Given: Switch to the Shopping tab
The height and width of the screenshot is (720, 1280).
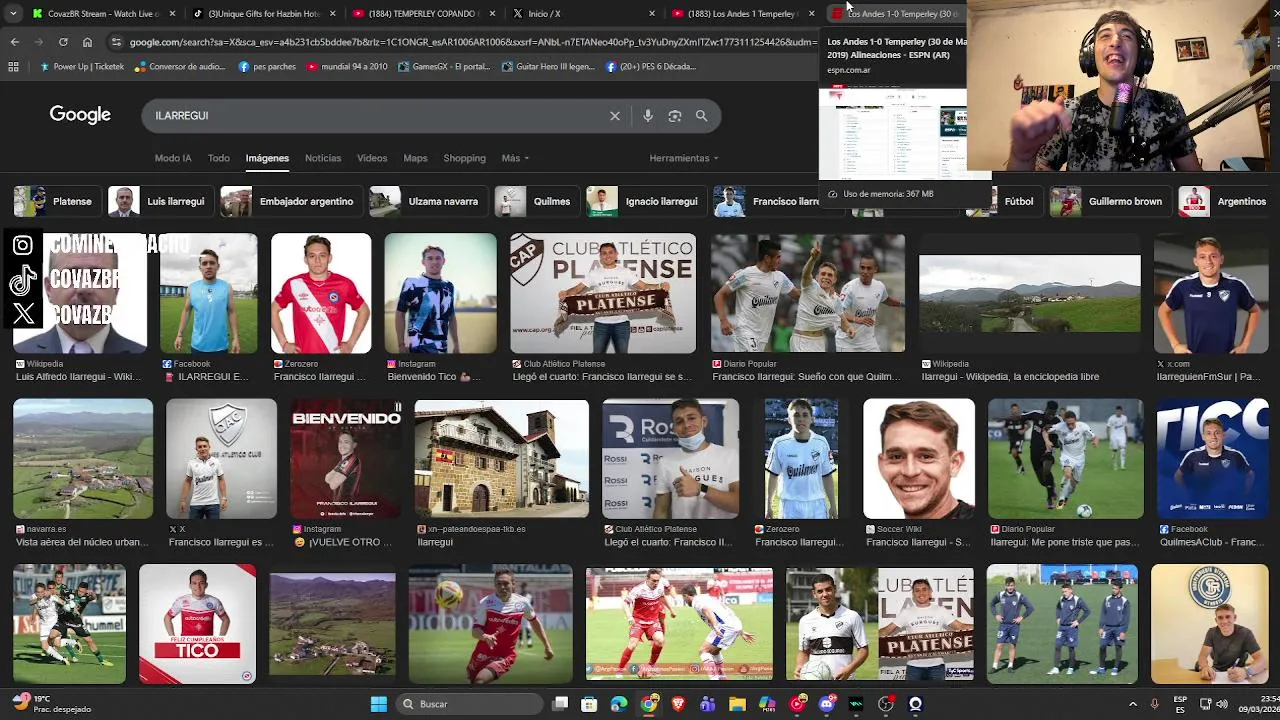Looking at the screenshot, I should pos(464,158).
